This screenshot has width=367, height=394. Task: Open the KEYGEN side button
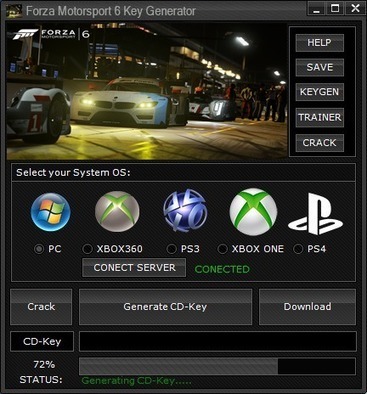coord(319,92)
